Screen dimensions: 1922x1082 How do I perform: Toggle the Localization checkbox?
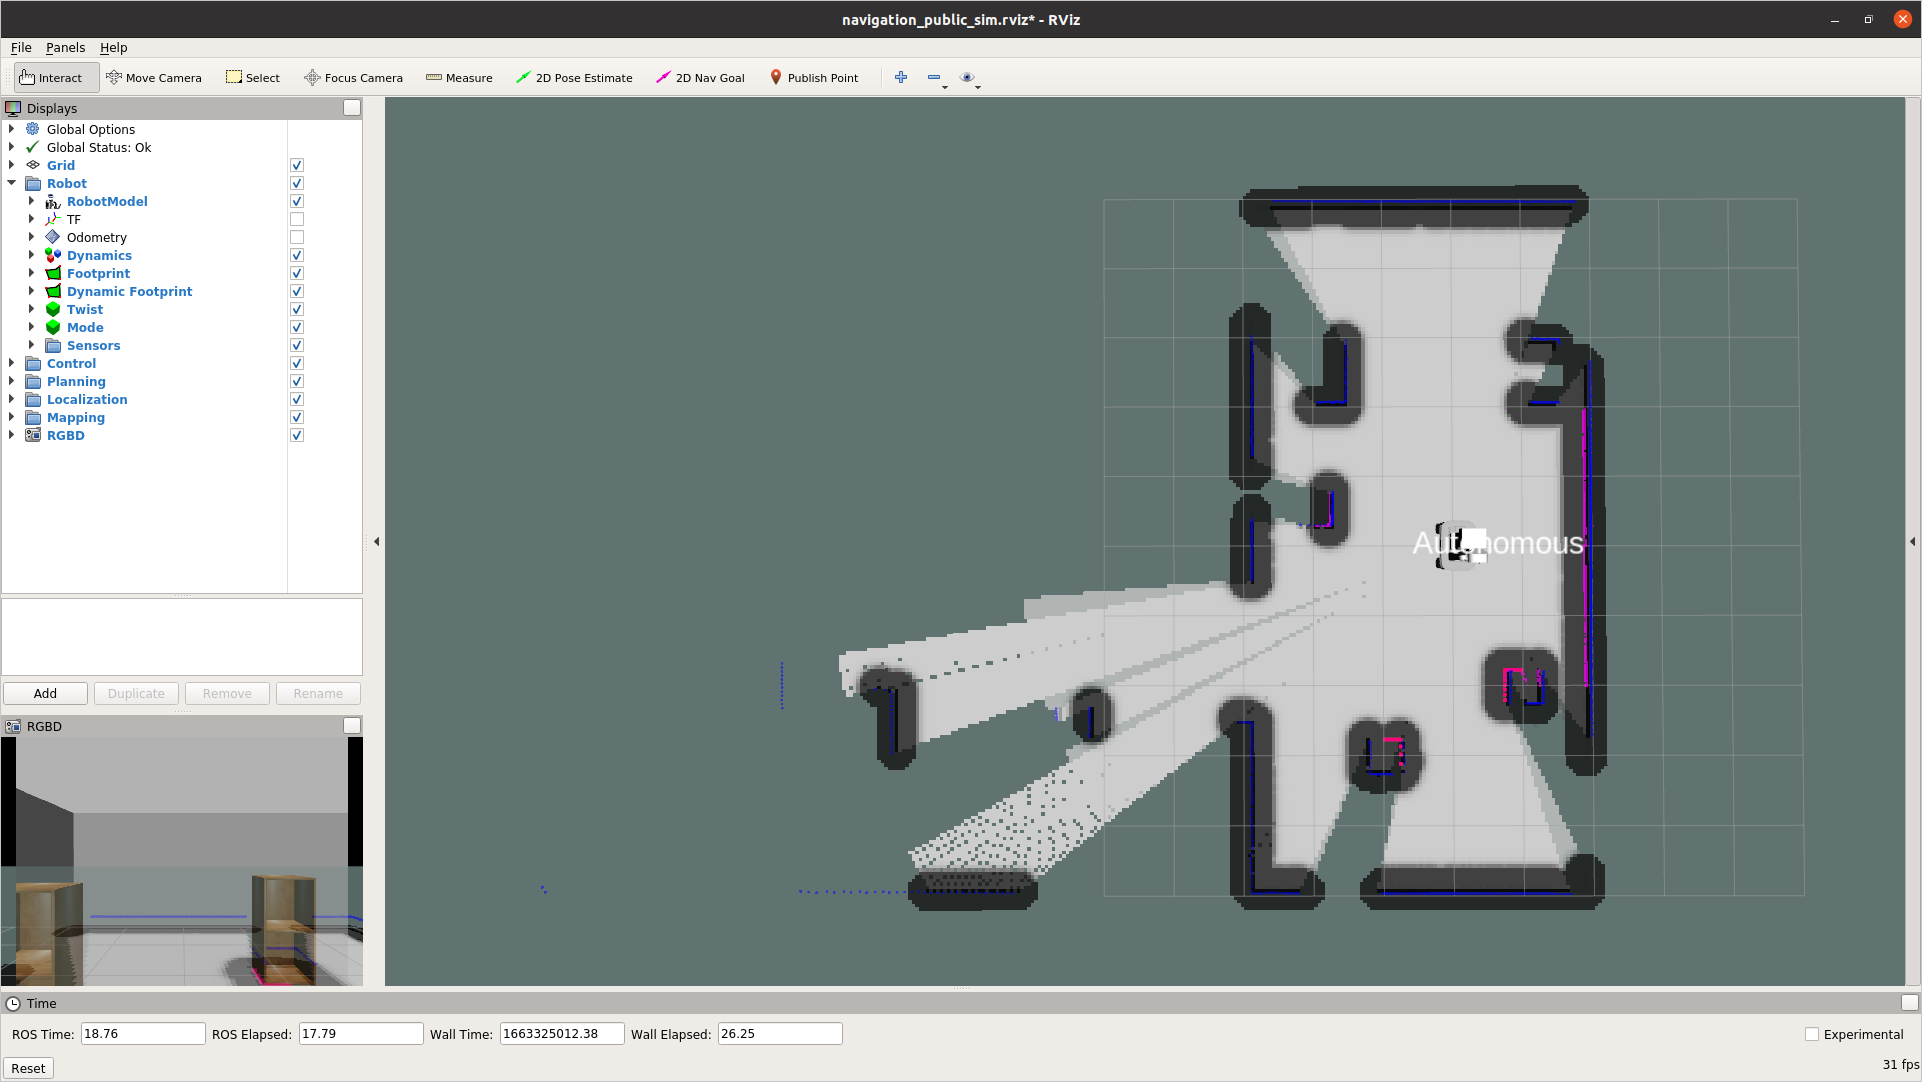297,399
